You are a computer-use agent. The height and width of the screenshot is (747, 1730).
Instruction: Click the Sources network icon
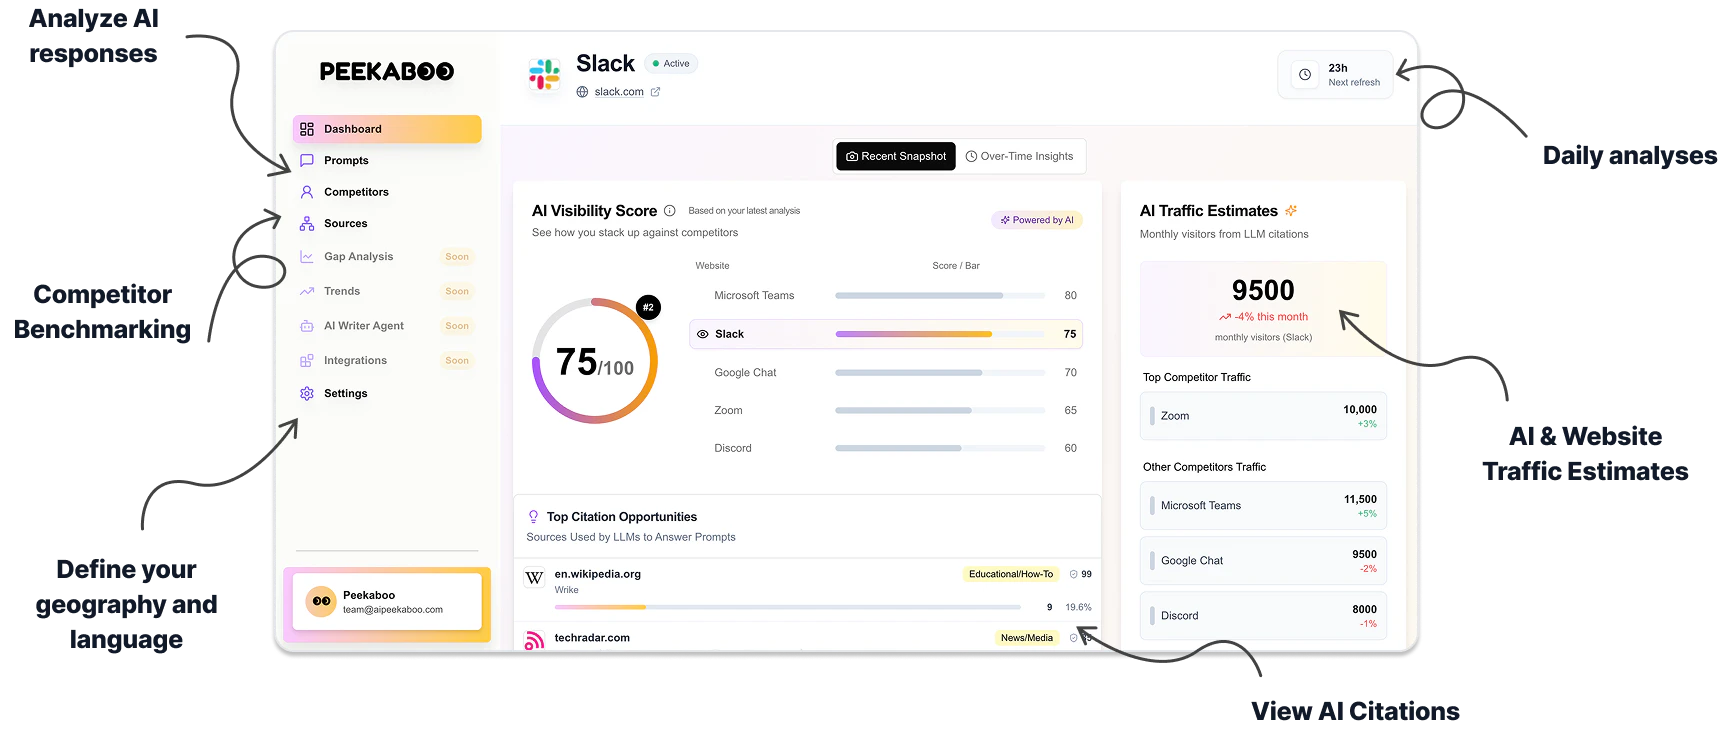pos(307,224)
